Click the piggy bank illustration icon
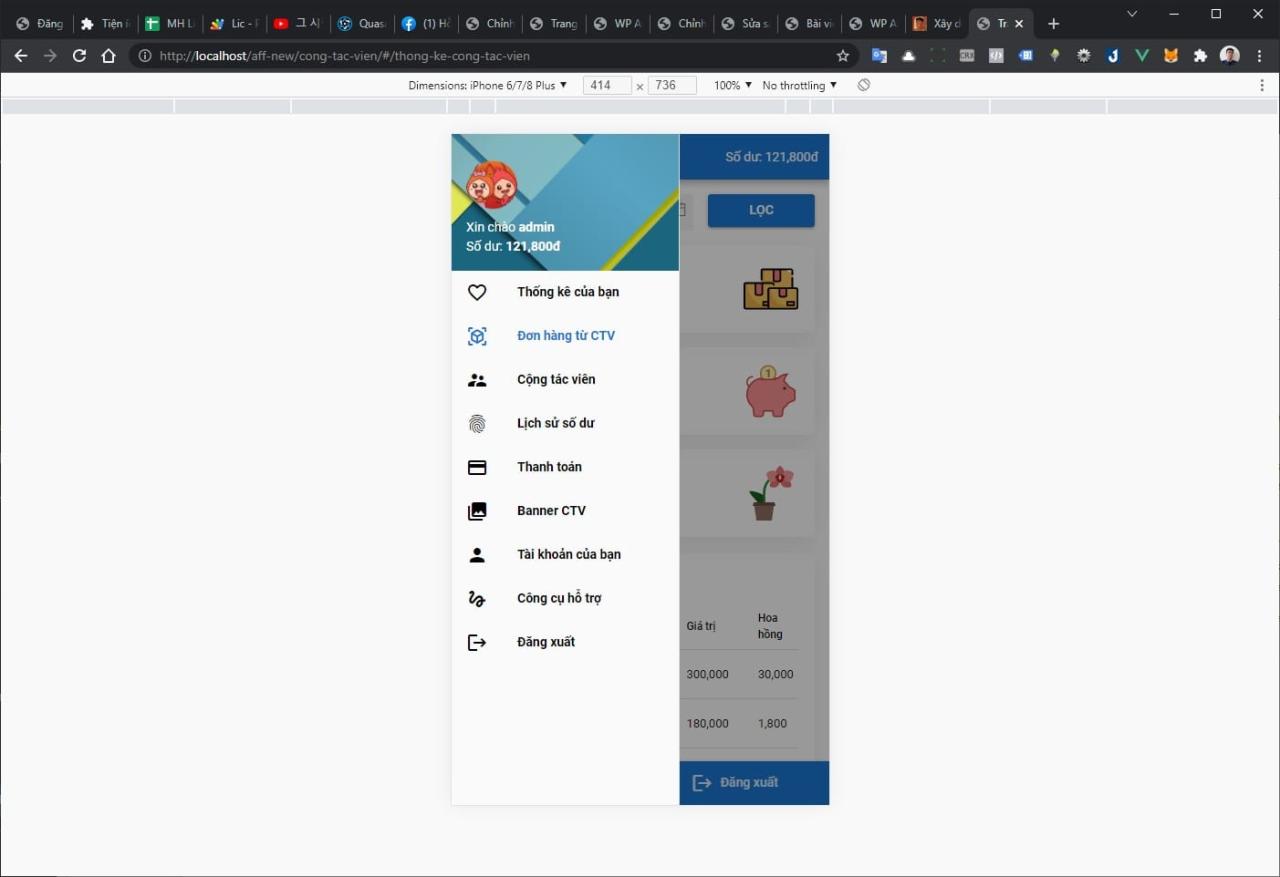 pyautogui.click(x=770, y=391)
